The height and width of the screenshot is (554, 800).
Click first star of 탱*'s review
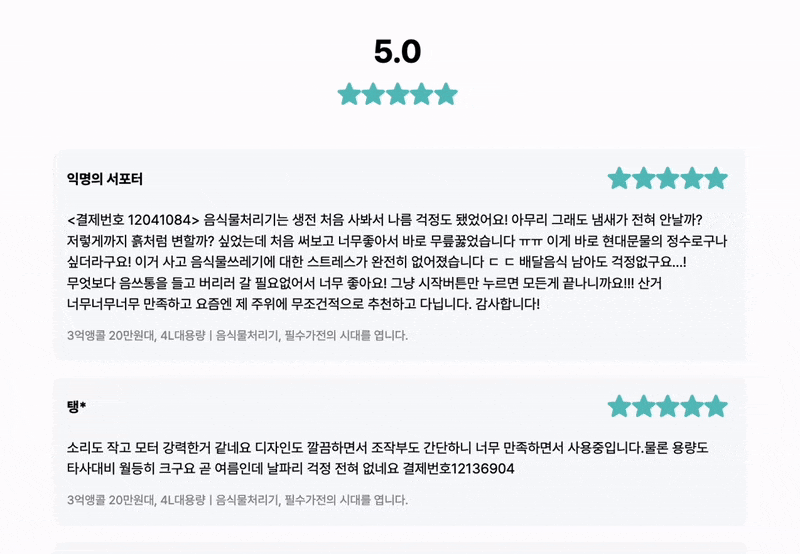620,406
